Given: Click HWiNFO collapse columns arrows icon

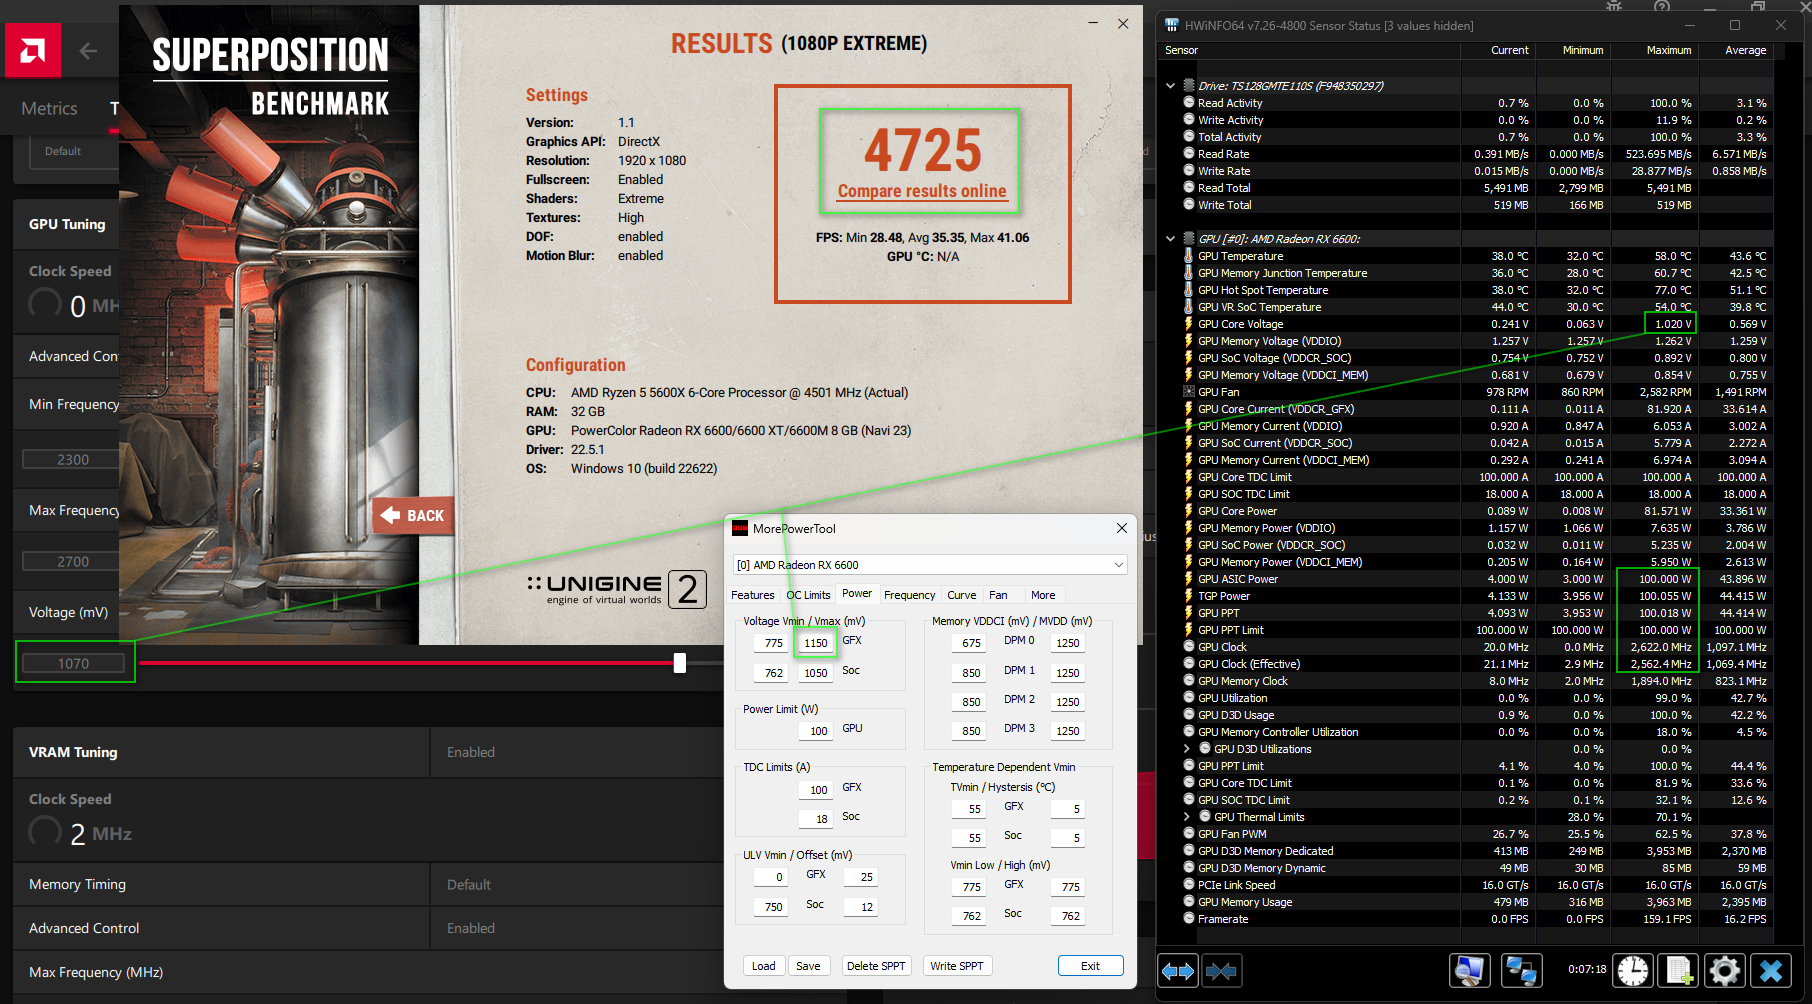Looking at the screenshot, I should coord(1222,970).
